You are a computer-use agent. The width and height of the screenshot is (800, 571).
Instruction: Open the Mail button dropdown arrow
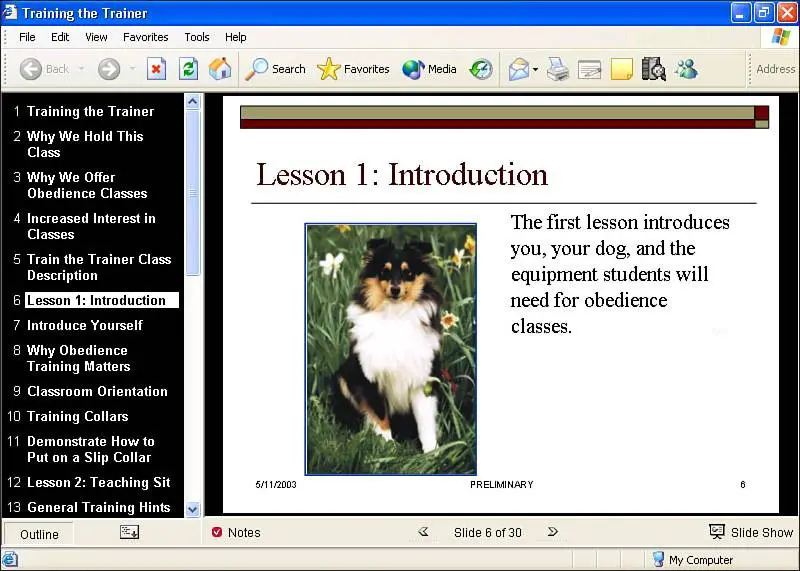535,69
